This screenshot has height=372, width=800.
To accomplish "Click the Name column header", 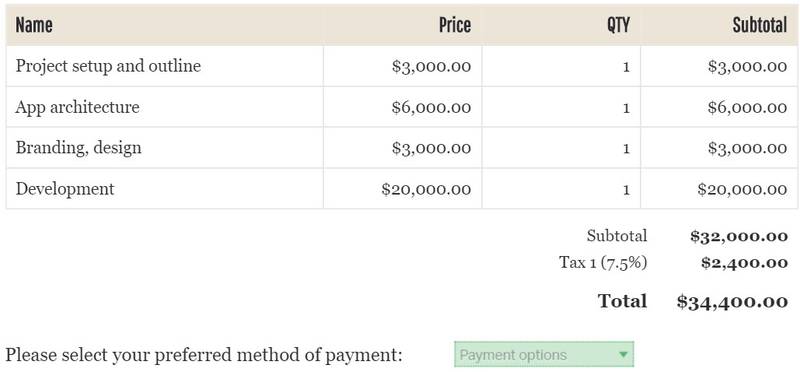I will [34, 24].
